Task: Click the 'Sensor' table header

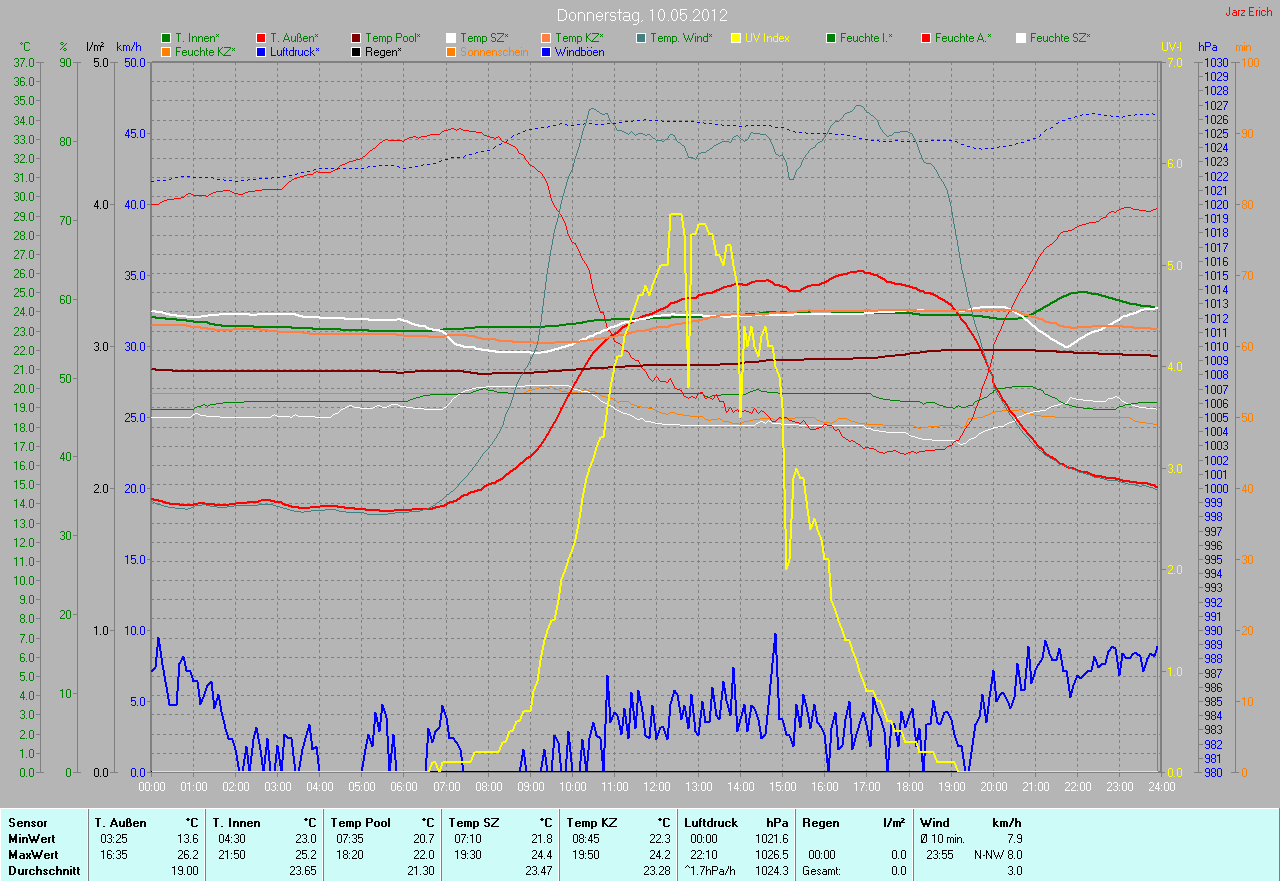Action: point(27,823)
